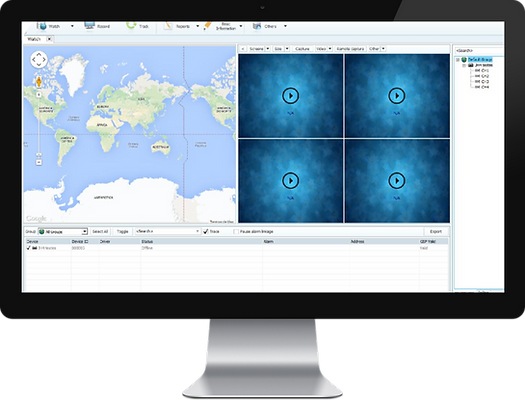Image resolution: width=525 pixels, height=400 pixels.
Task: Open the Basic Information dropdown arrow
Action: (241, 26)
